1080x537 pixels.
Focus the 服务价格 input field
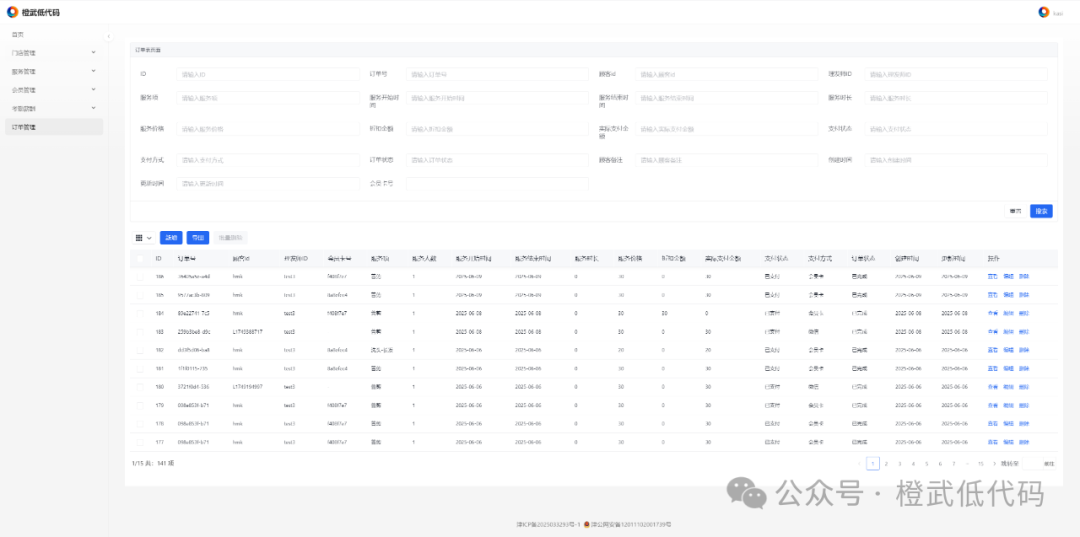tap(268, 129)
